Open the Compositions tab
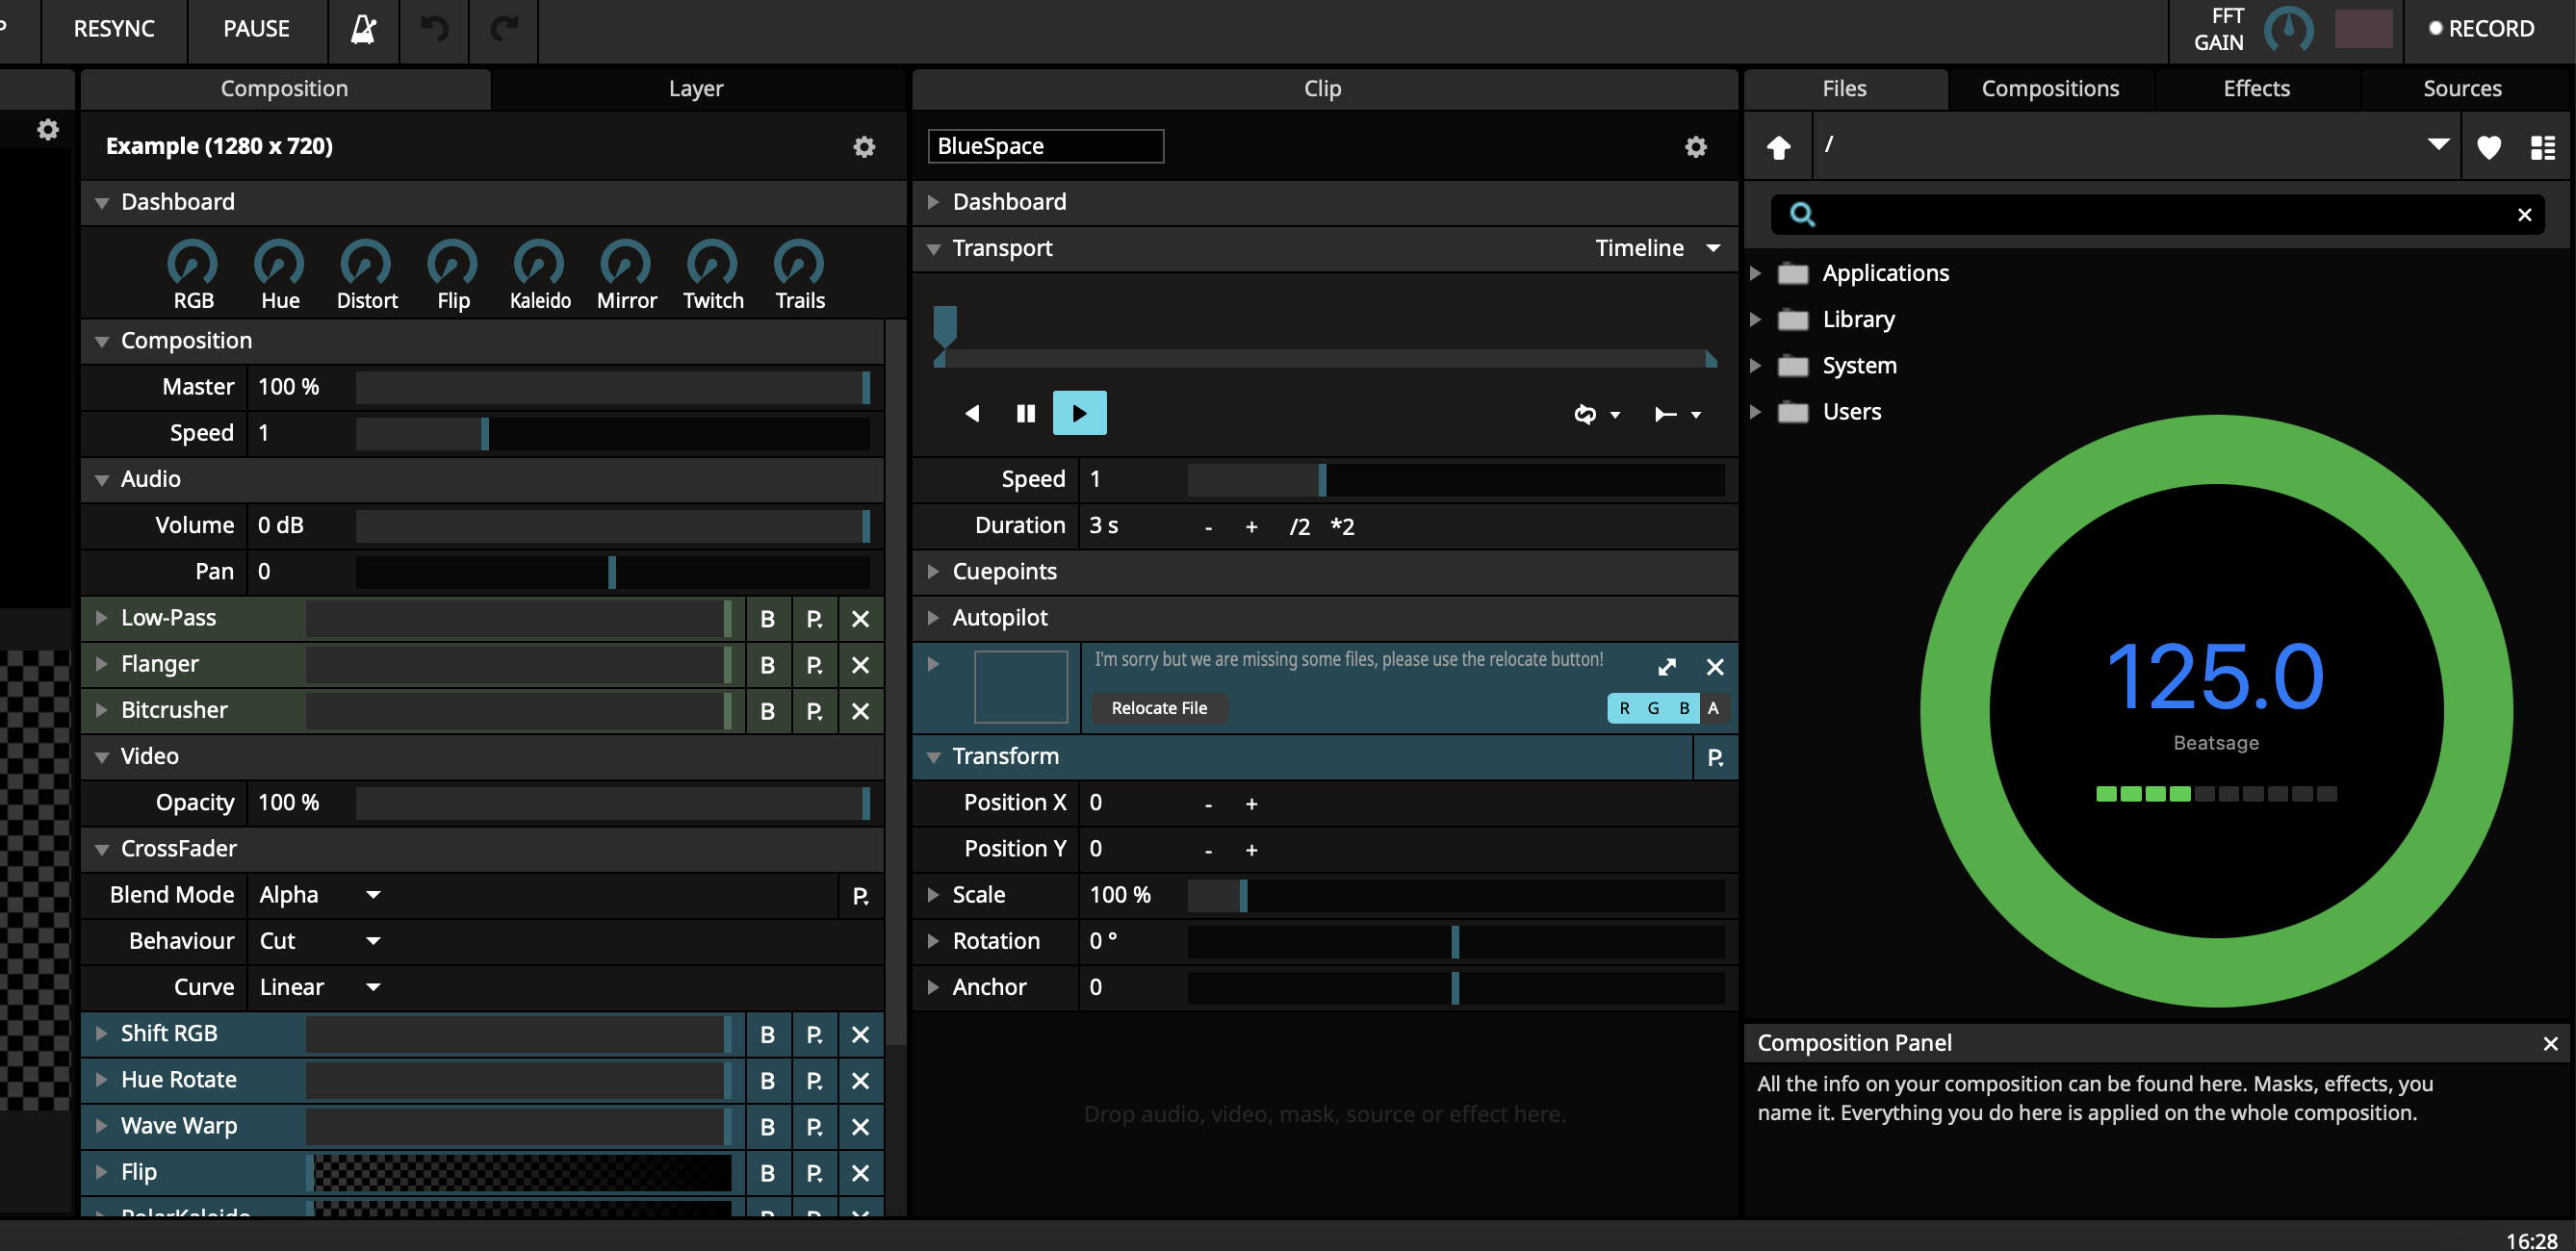Viewport: 2576px width, 1251px height. (x=2051, y=89)
